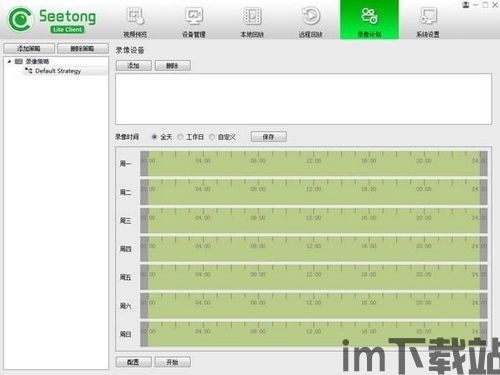Viewport: 500px width, 375px height.
Task: Click the 周四 Thursday schedule timeline bar
Action: pos(314,249)
